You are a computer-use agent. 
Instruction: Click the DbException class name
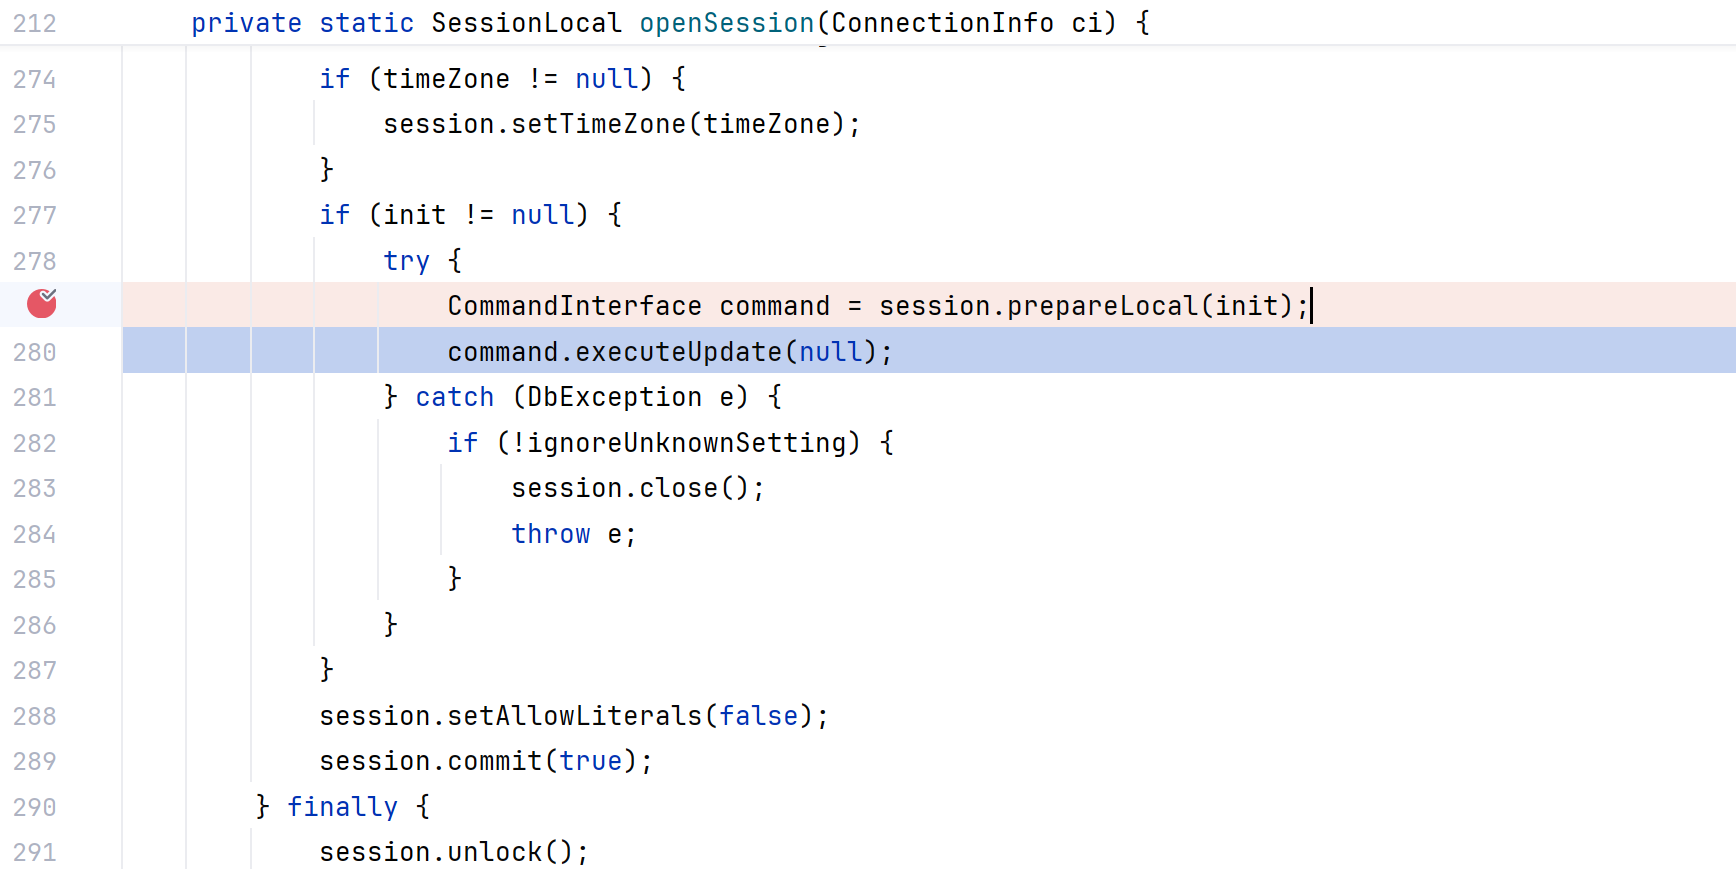615,397
